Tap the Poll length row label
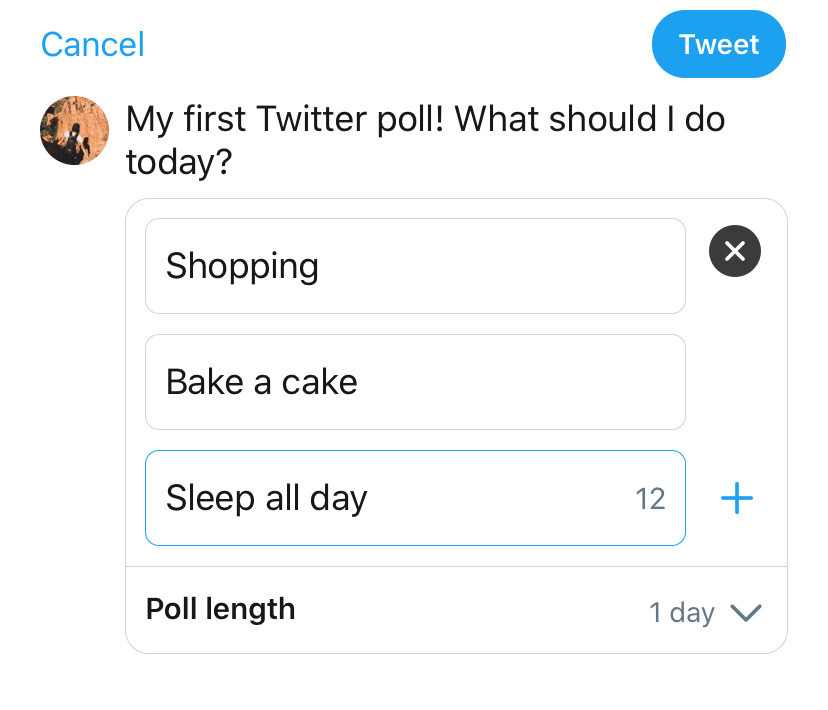The width and height of the screenshot is (828, 710). click(220, 609)
